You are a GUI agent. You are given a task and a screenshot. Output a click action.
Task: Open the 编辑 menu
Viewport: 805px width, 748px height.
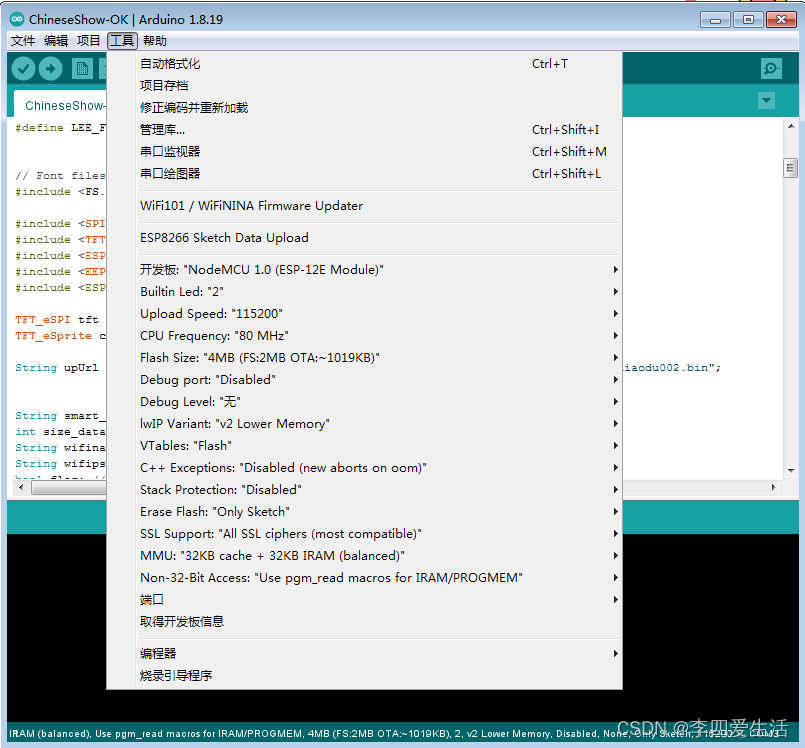click(x=55, y=41)
